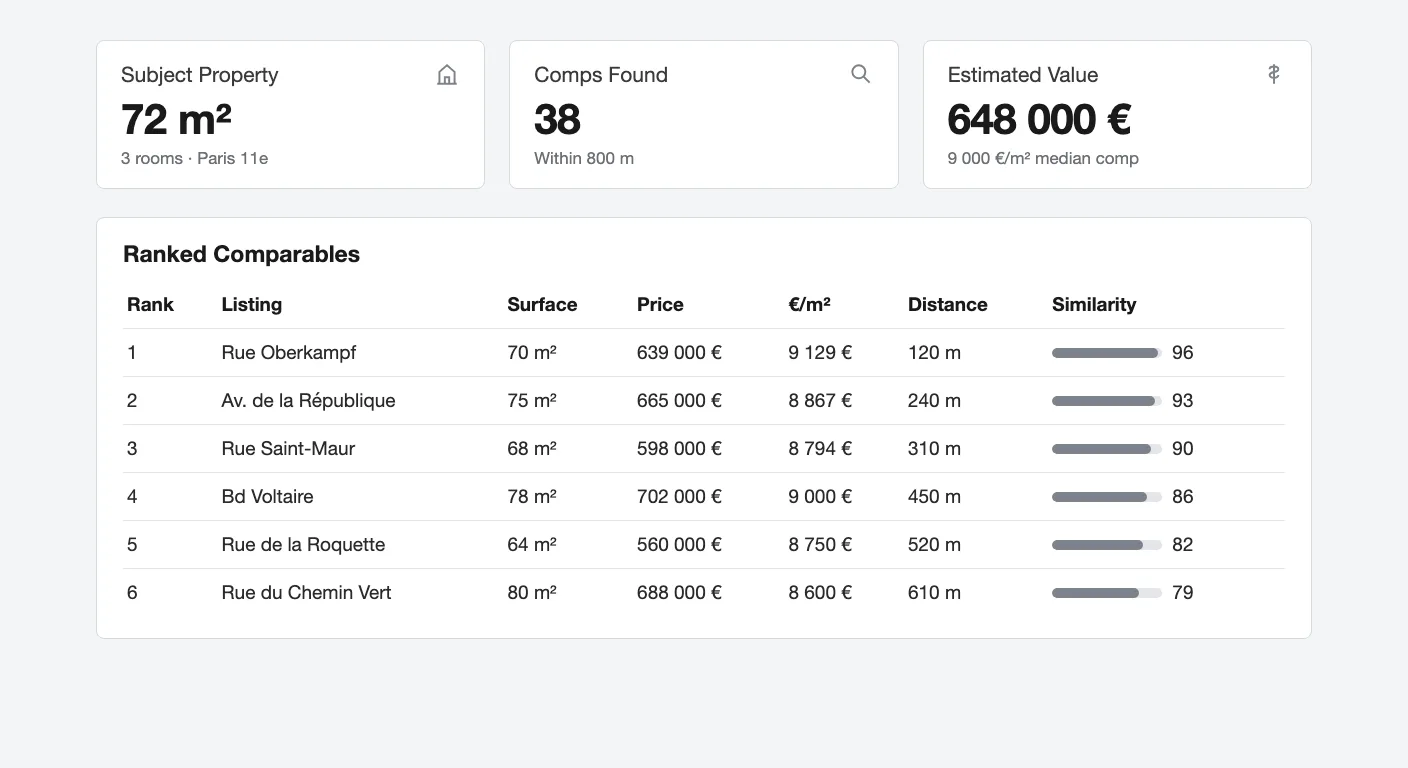1408x768 pixels.
Task: Click the Price column header
Action: 660,305
